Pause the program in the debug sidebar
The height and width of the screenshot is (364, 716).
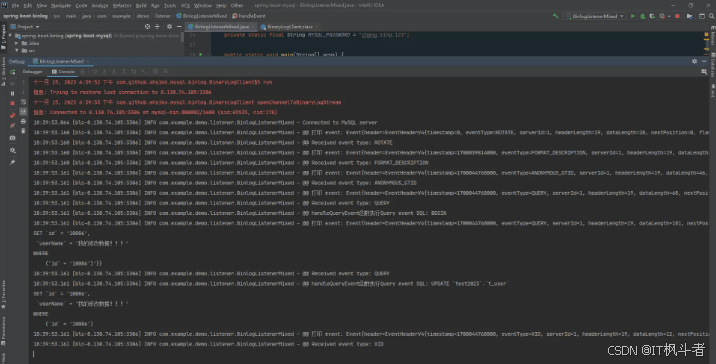click(12, 93)
